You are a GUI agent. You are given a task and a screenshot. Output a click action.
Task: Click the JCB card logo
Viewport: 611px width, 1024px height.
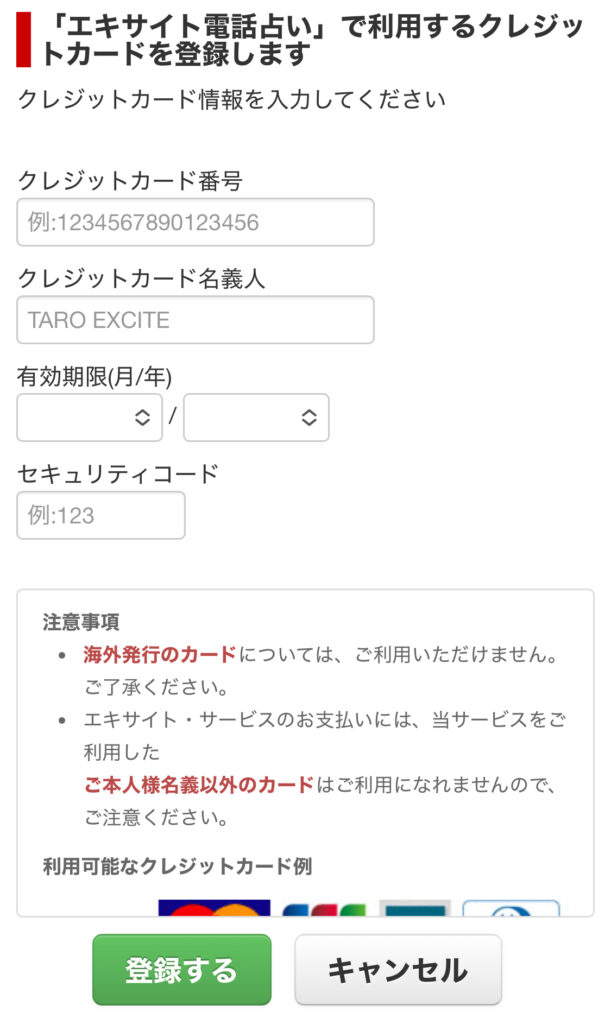click(324, 909)
